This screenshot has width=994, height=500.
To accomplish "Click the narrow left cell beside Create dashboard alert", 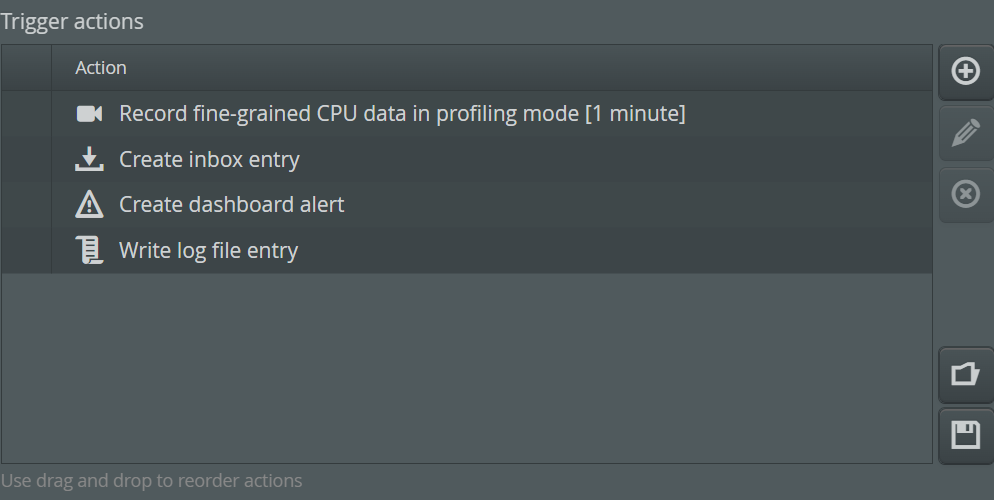I will tap(26, 205).
